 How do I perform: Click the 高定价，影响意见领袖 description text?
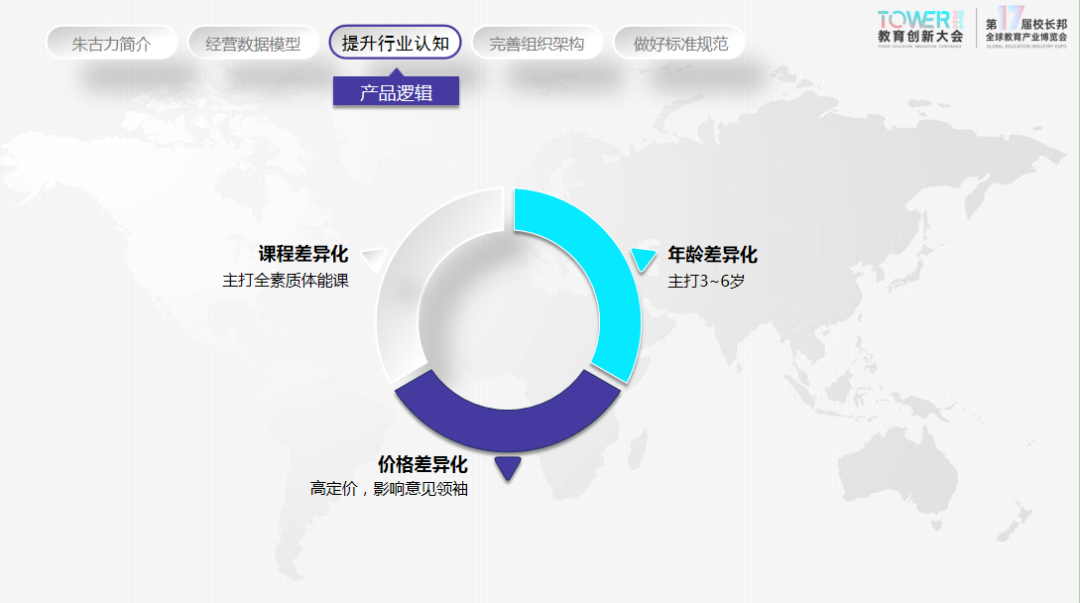pyautogui.click(x=389, y=489)
